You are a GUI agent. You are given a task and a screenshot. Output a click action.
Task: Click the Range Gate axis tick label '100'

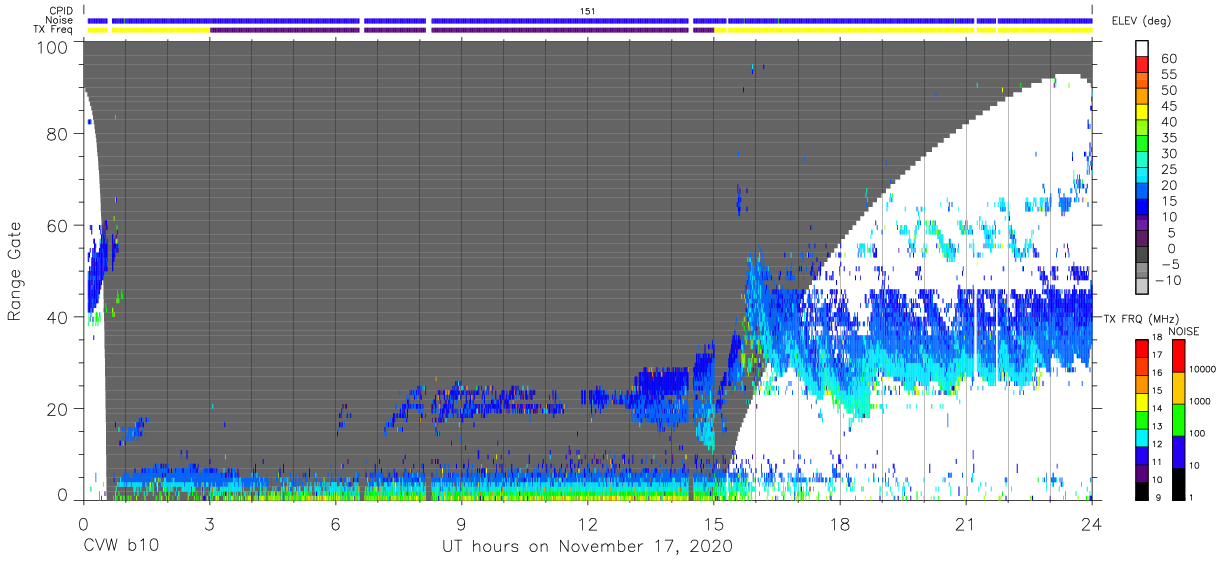click(x=53, y=47)
